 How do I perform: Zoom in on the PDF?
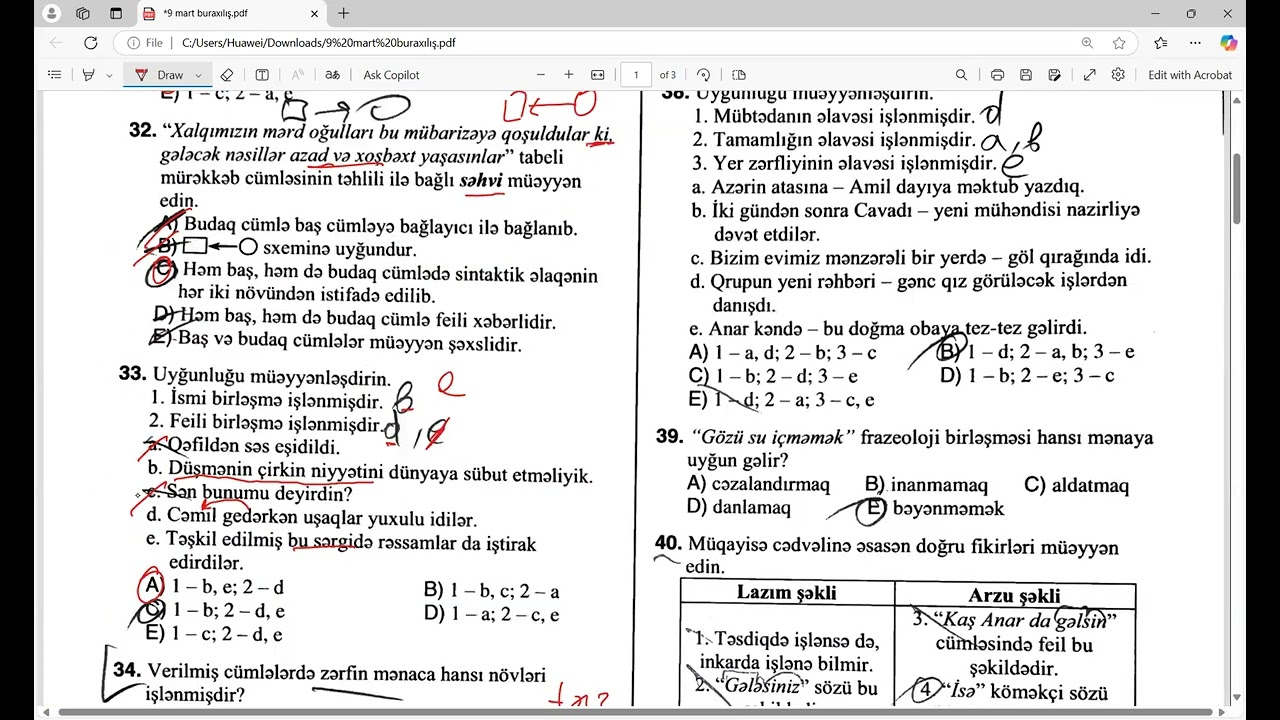click(569, 75)
